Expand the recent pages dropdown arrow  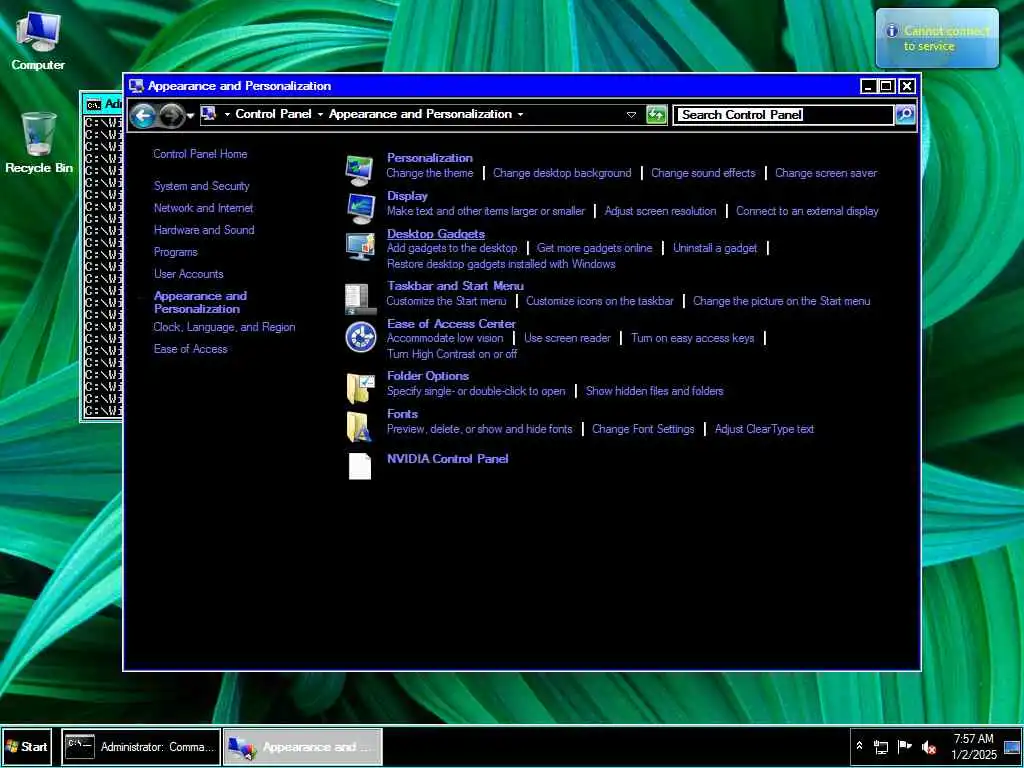point(190,116)
